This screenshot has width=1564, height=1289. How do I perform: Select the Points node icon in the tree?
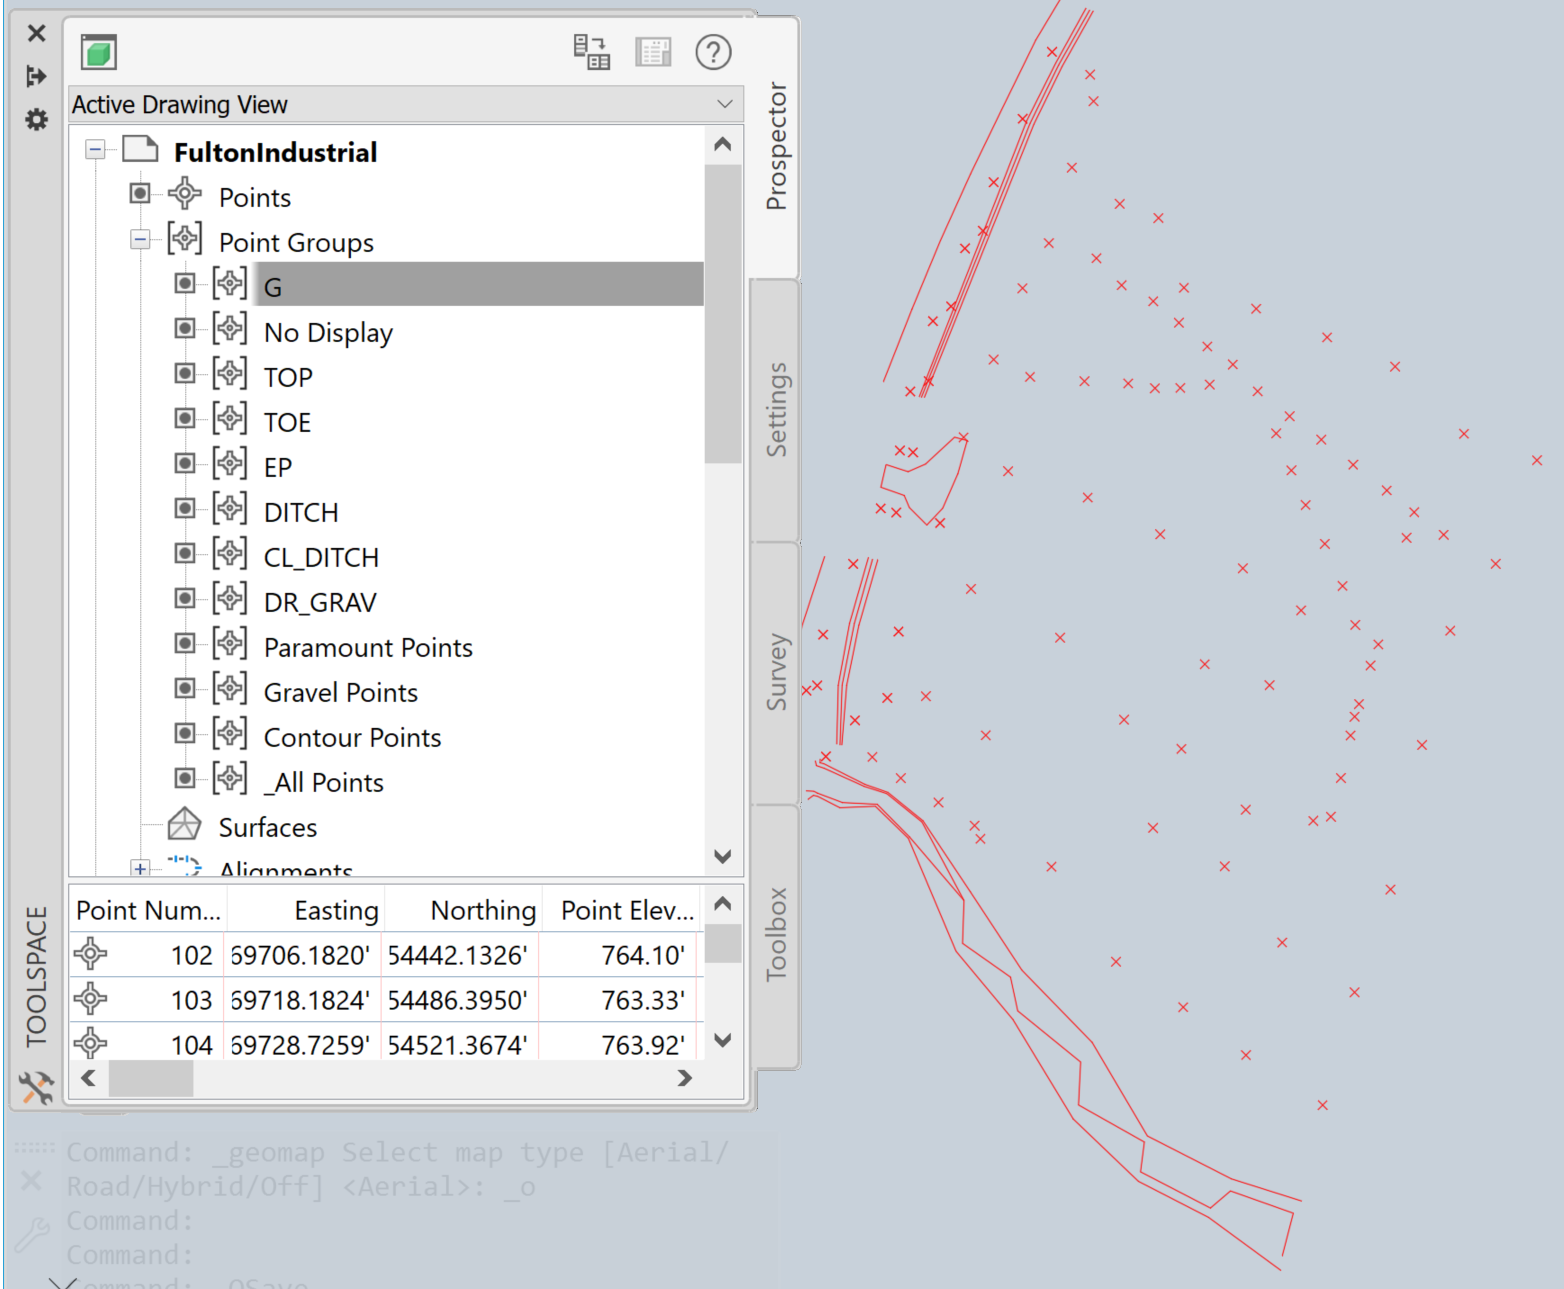tap(184, 193)
